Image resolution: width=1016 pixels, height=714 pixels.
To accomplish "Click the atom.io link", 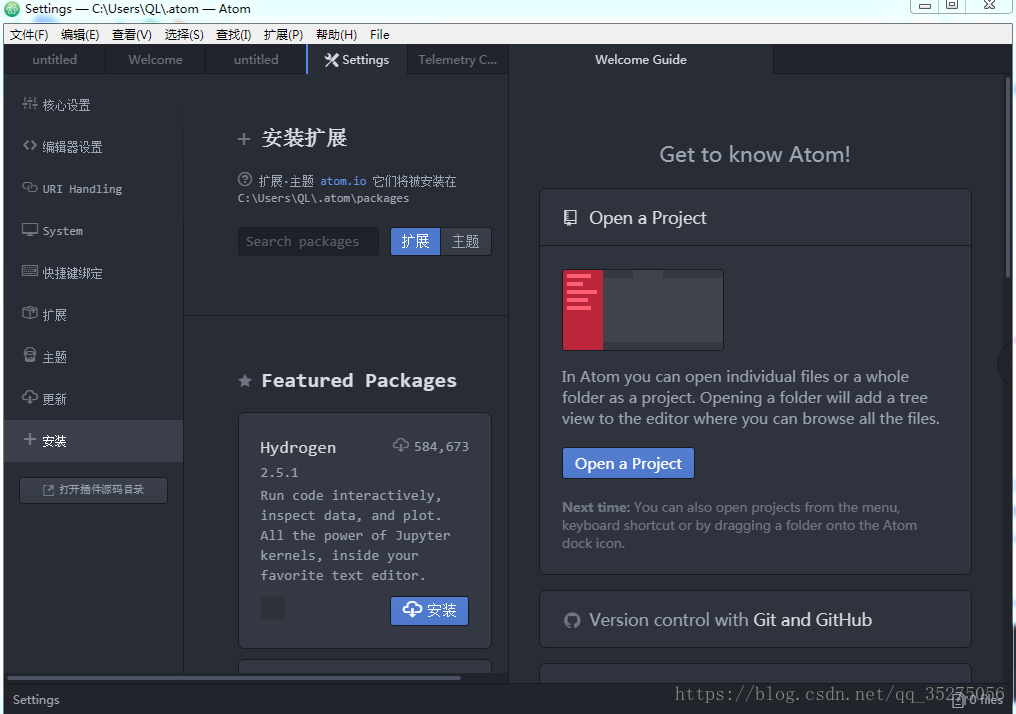I will [343, 181].
